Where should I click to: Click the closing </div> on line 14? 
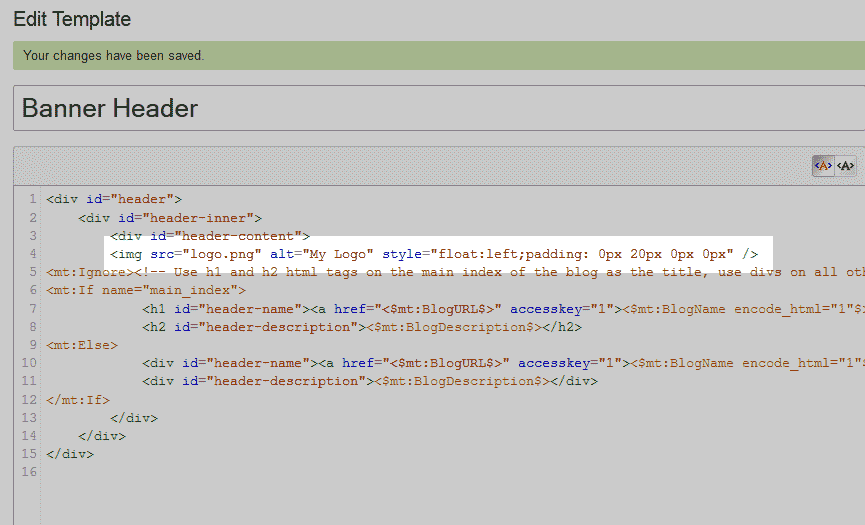102,436
